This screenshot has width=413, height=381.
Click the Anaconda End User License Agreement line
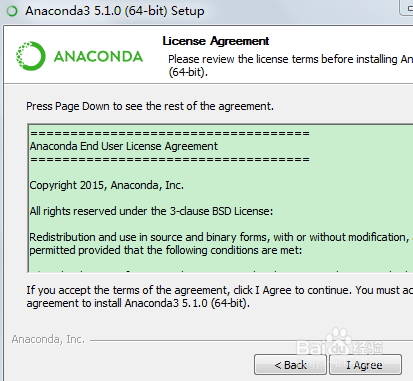click(x=124, y=146)
